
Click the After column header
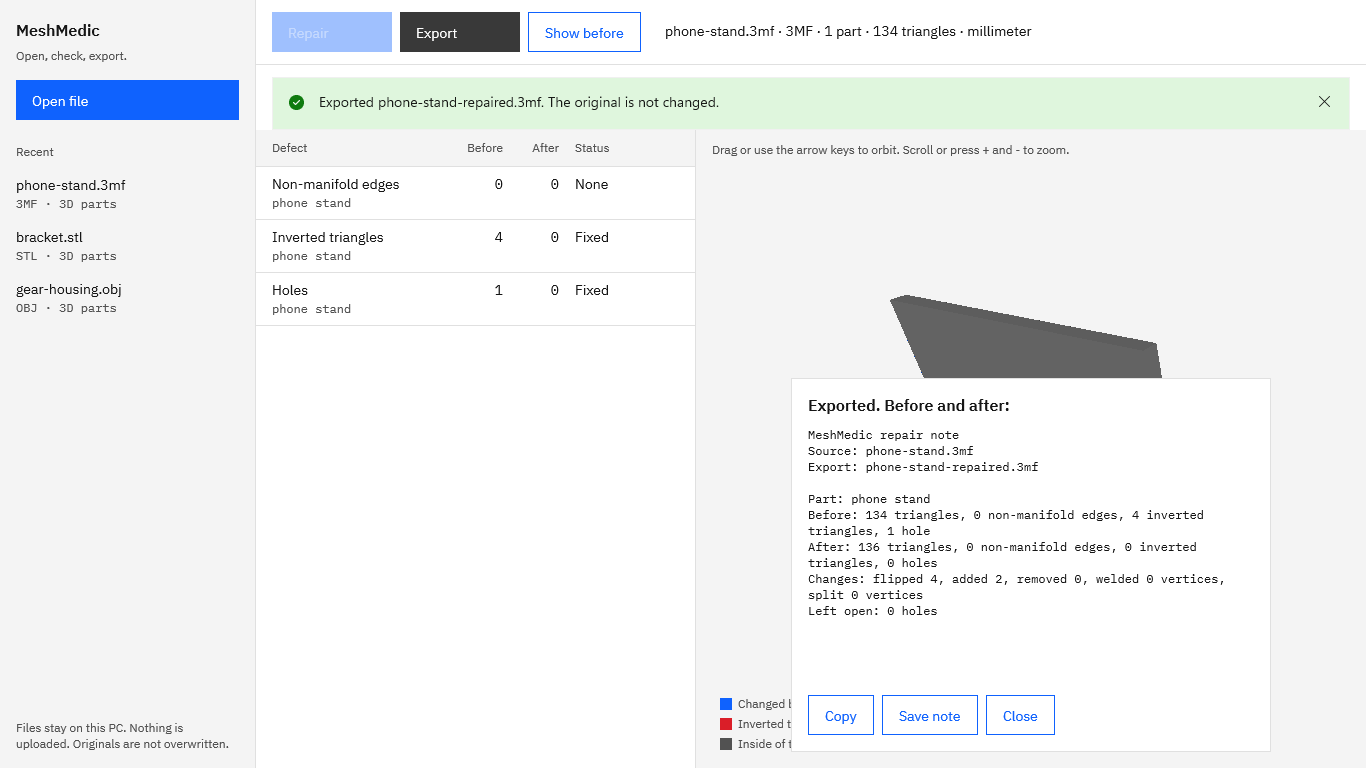click(x=545, y=148)
